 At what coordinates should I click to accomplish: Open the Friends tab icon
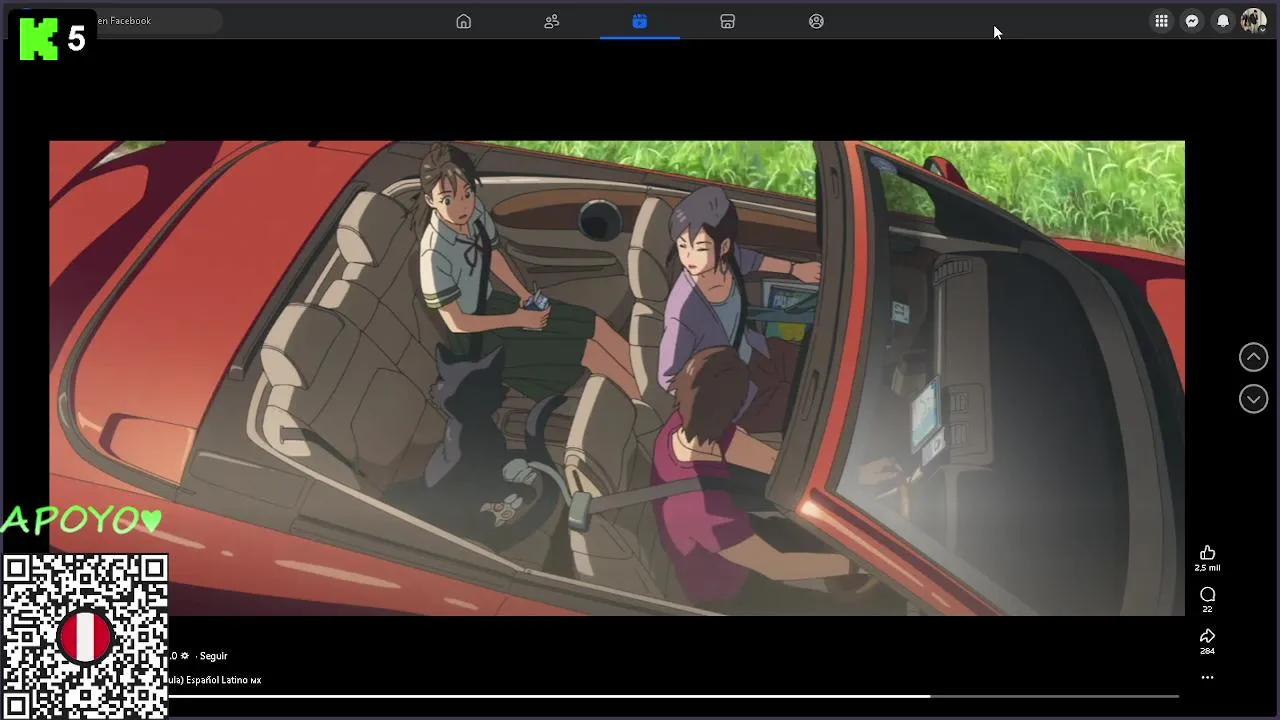(551, 21)
